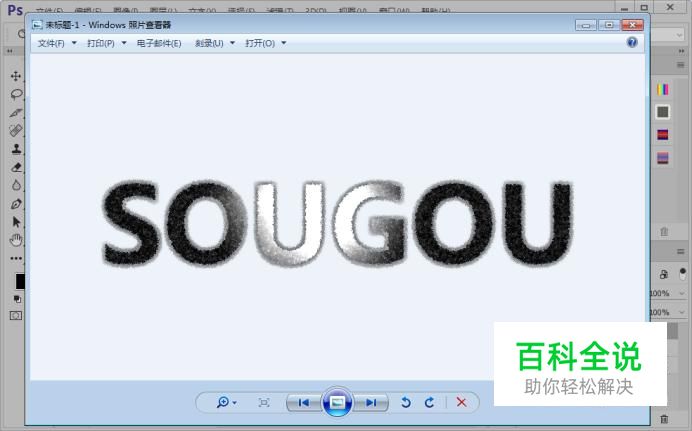Open the 打印(P) menu in photo viewer

(101, 43)
